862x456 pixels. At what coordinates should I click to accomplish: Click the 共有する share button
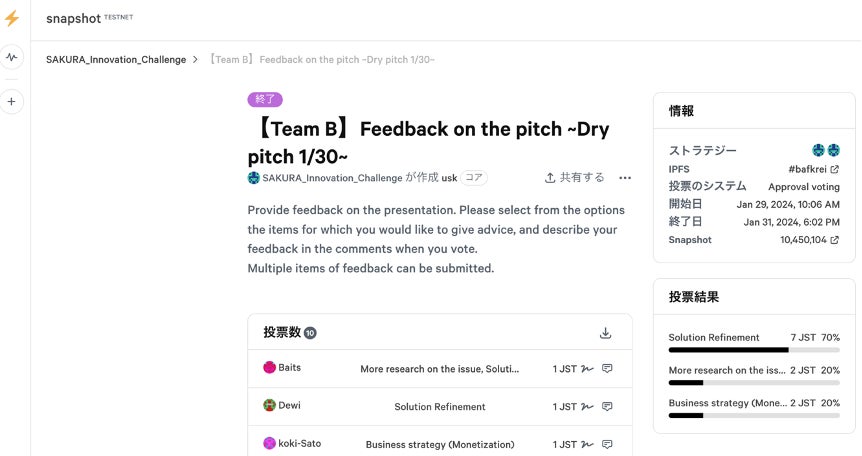pos(575,178)
